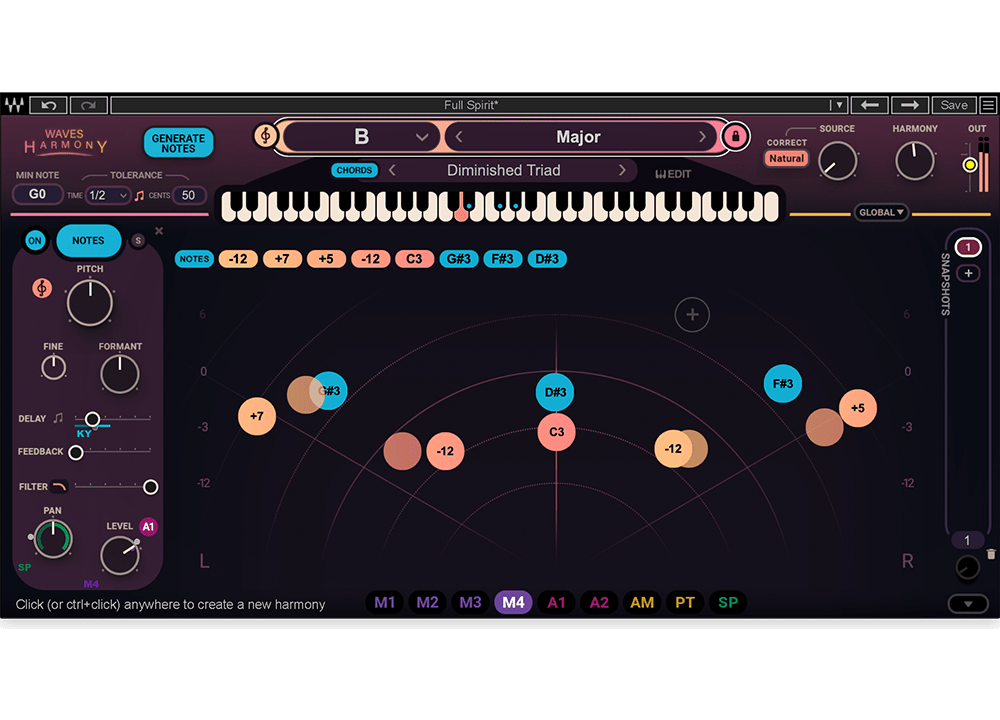Viewport: 1000px width, 720px height.
Task: Add a new snapshot with the plus button
Action: 968,273
